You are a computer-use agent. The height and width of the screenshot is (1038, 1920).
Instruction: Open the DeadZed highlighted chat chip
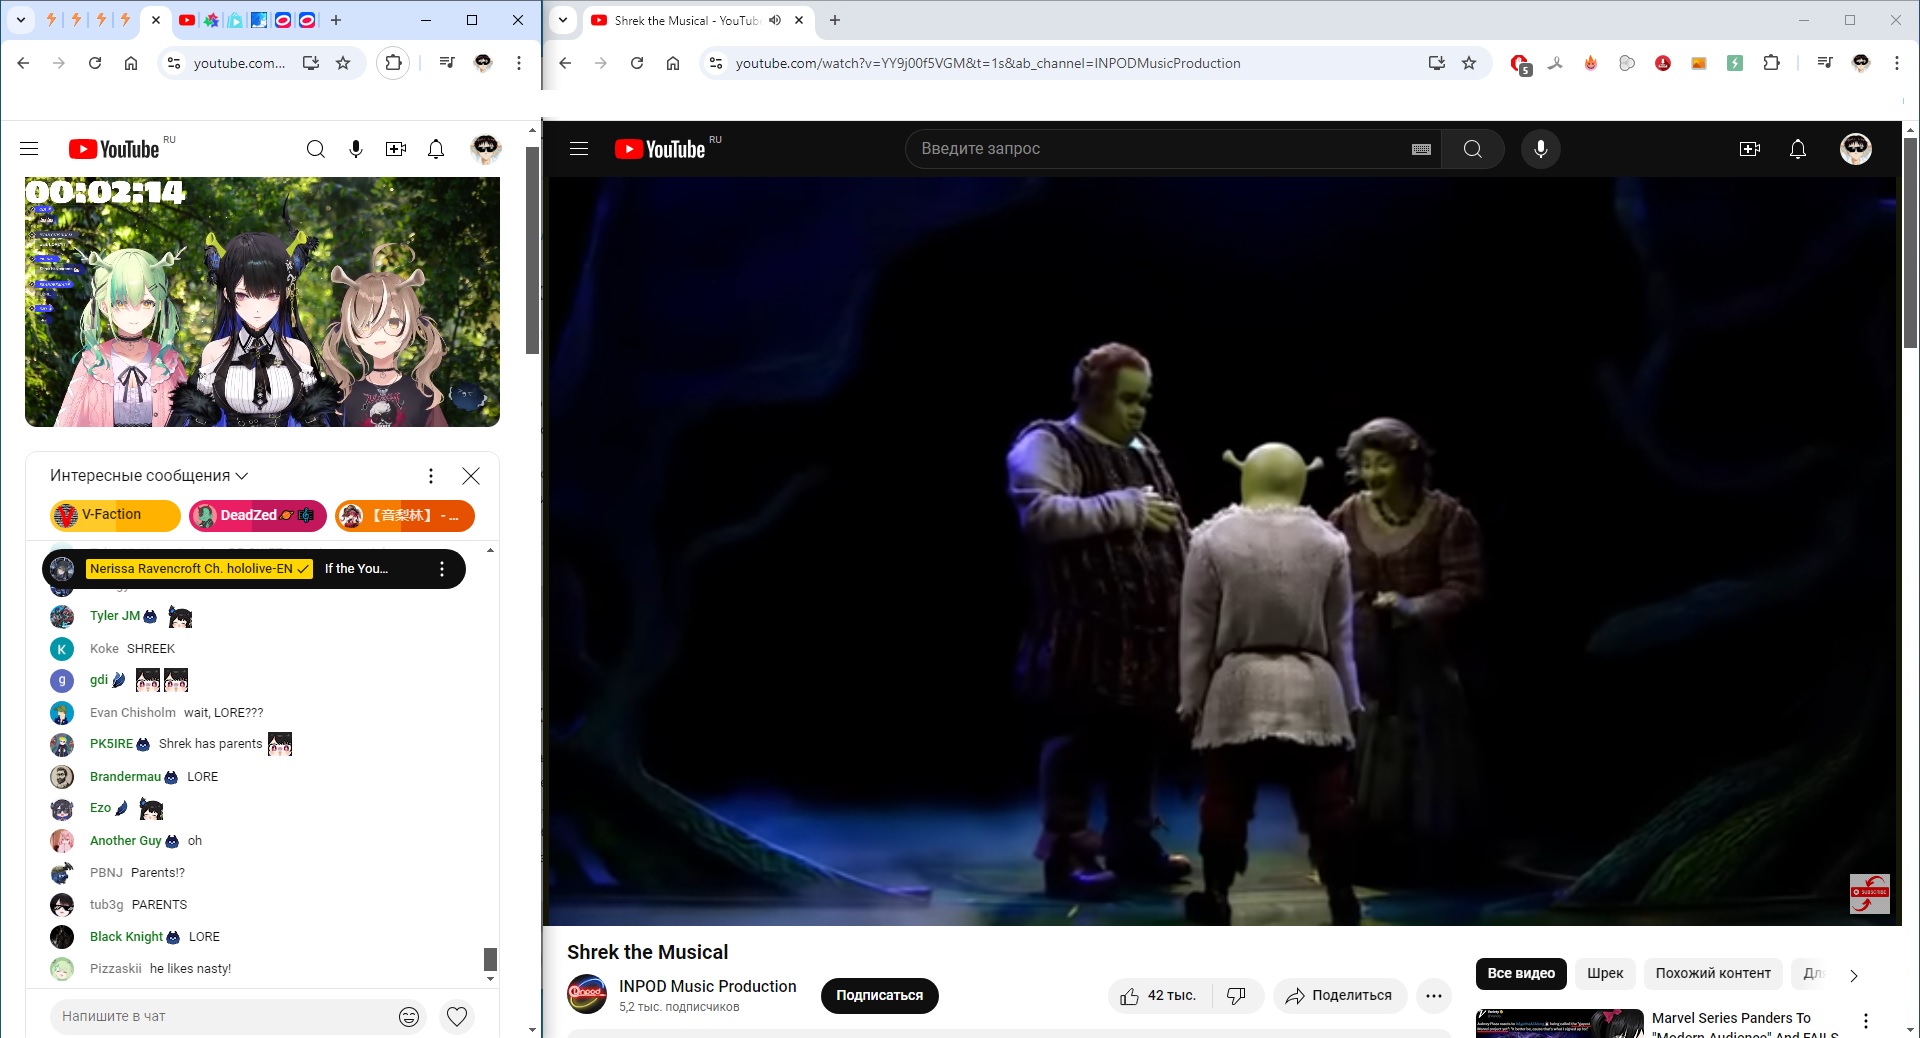click(x=257, y=516)
